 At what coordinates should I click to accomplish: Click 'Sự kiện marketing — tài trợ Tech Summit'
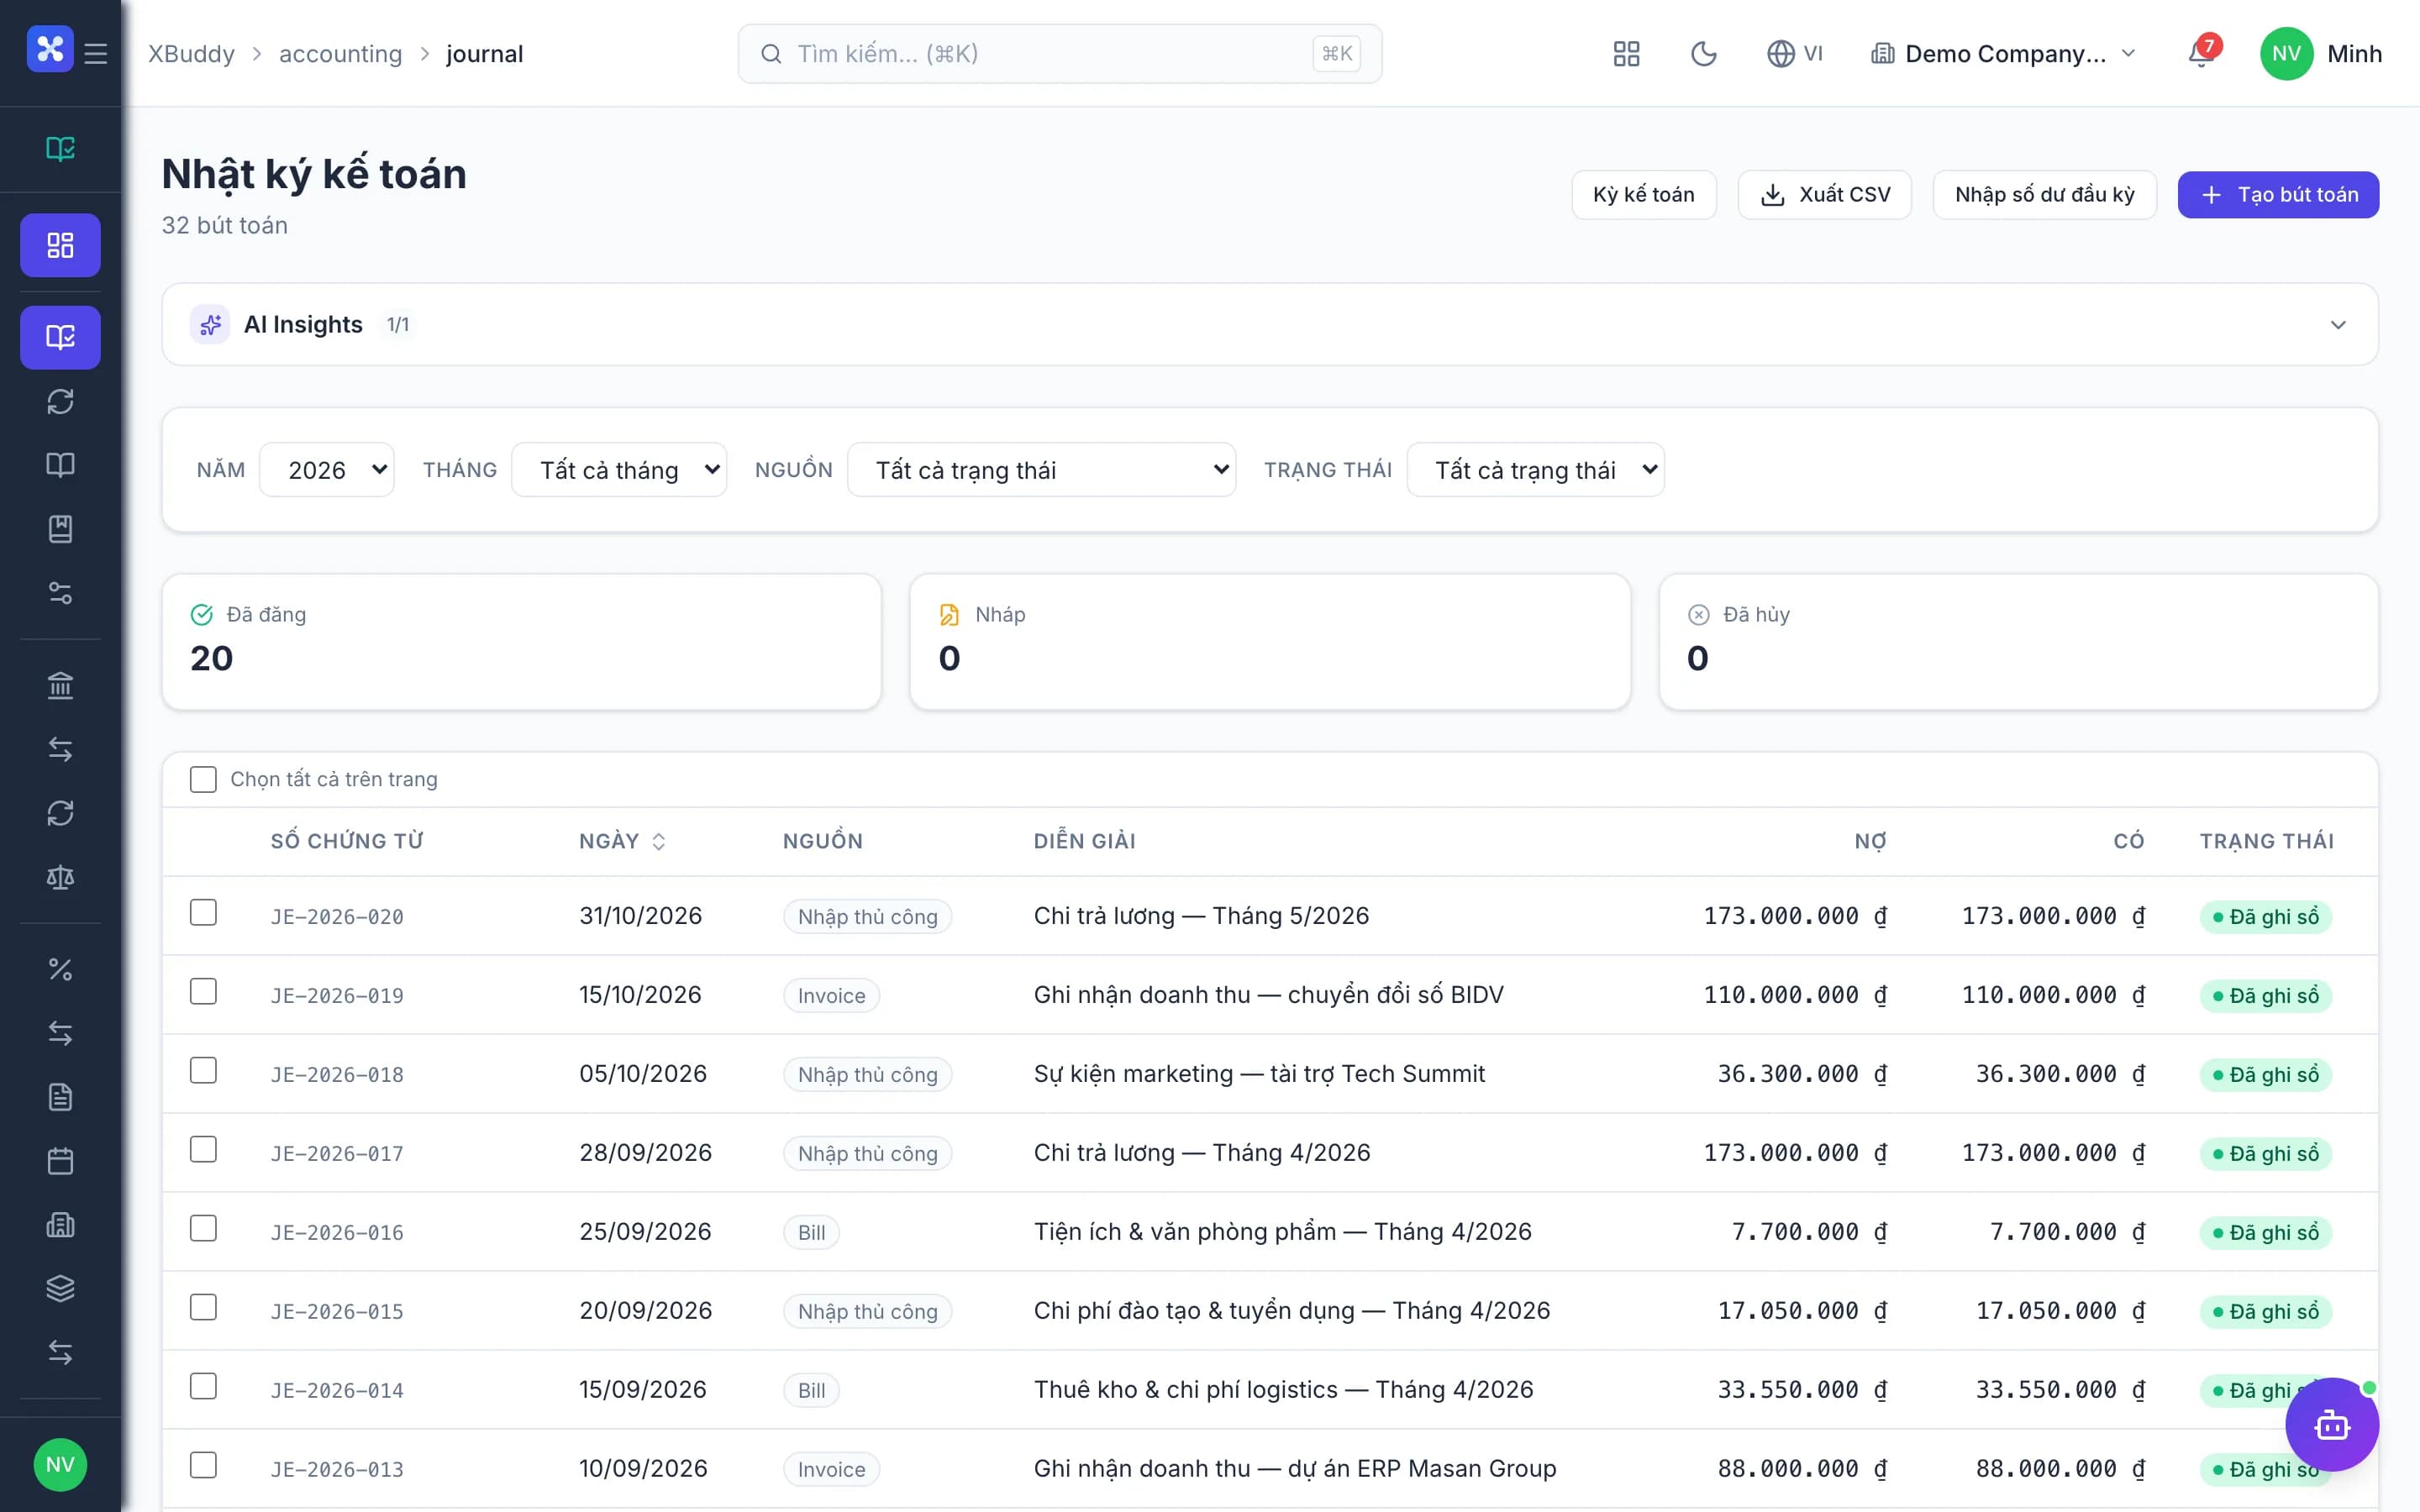pos(1259,1074)
